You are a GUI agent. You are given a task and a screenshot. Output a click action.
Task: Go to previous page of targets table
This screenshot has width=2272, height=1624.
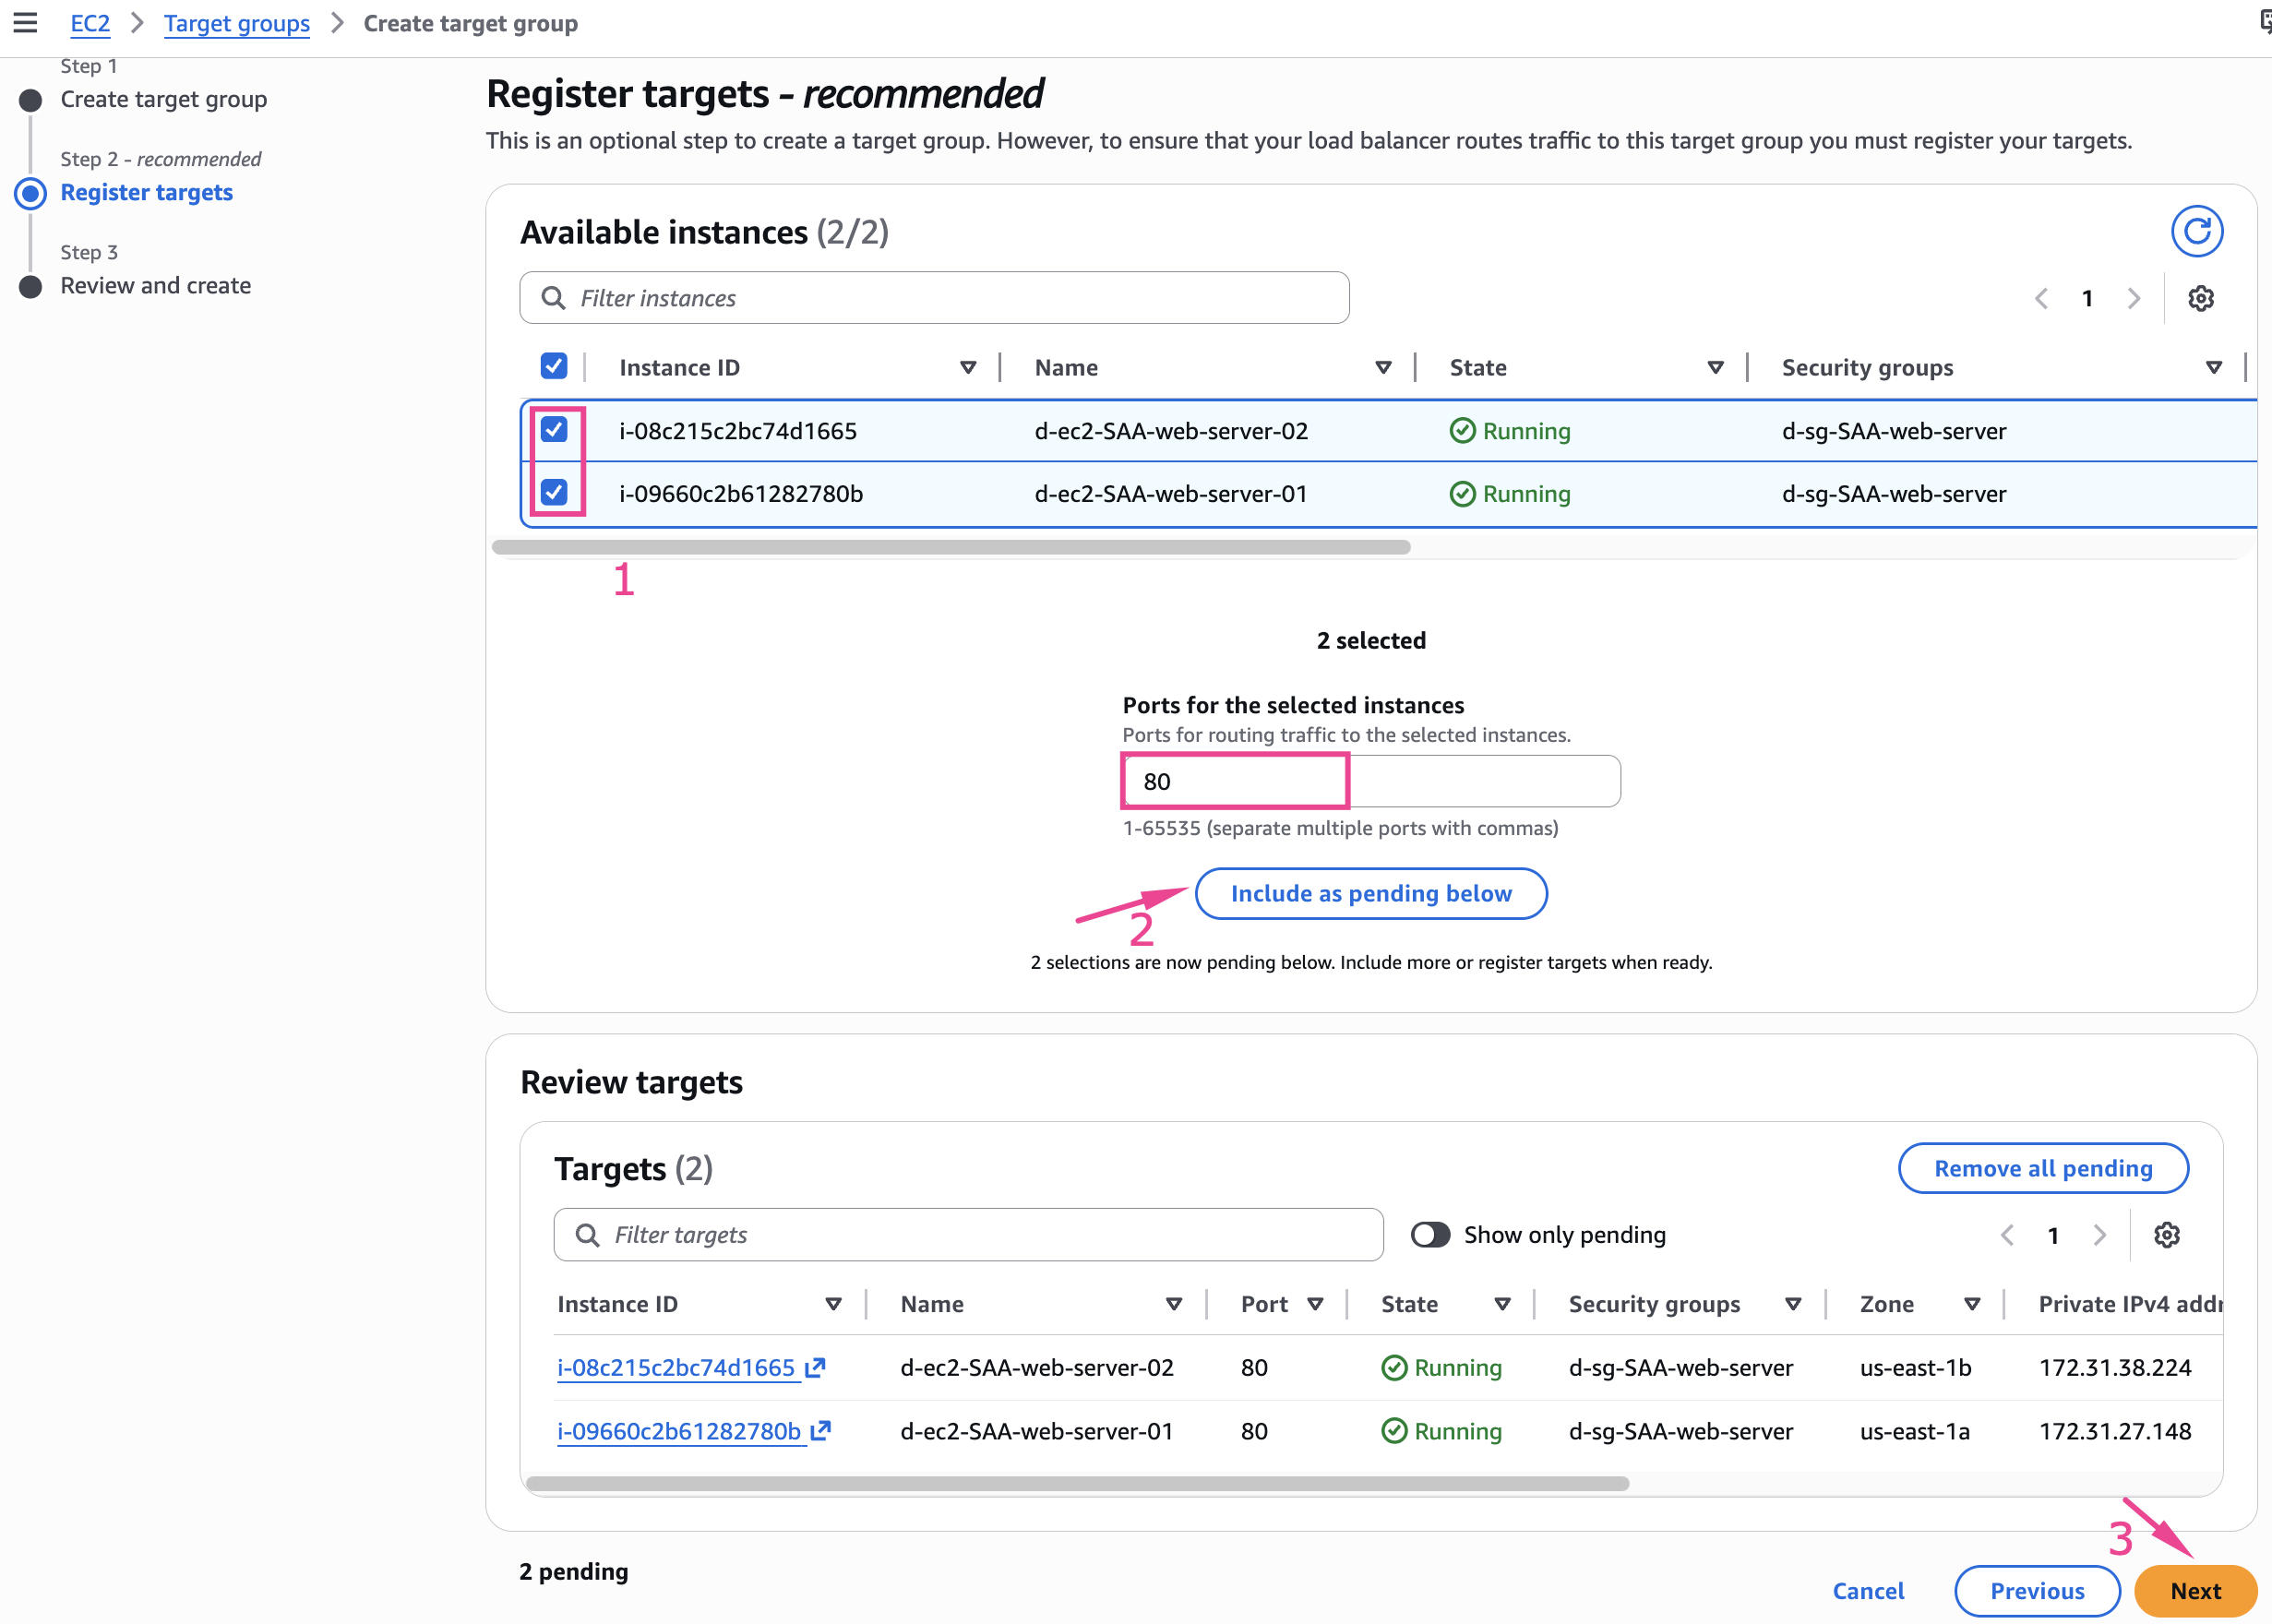(x=2006, y=1235)
